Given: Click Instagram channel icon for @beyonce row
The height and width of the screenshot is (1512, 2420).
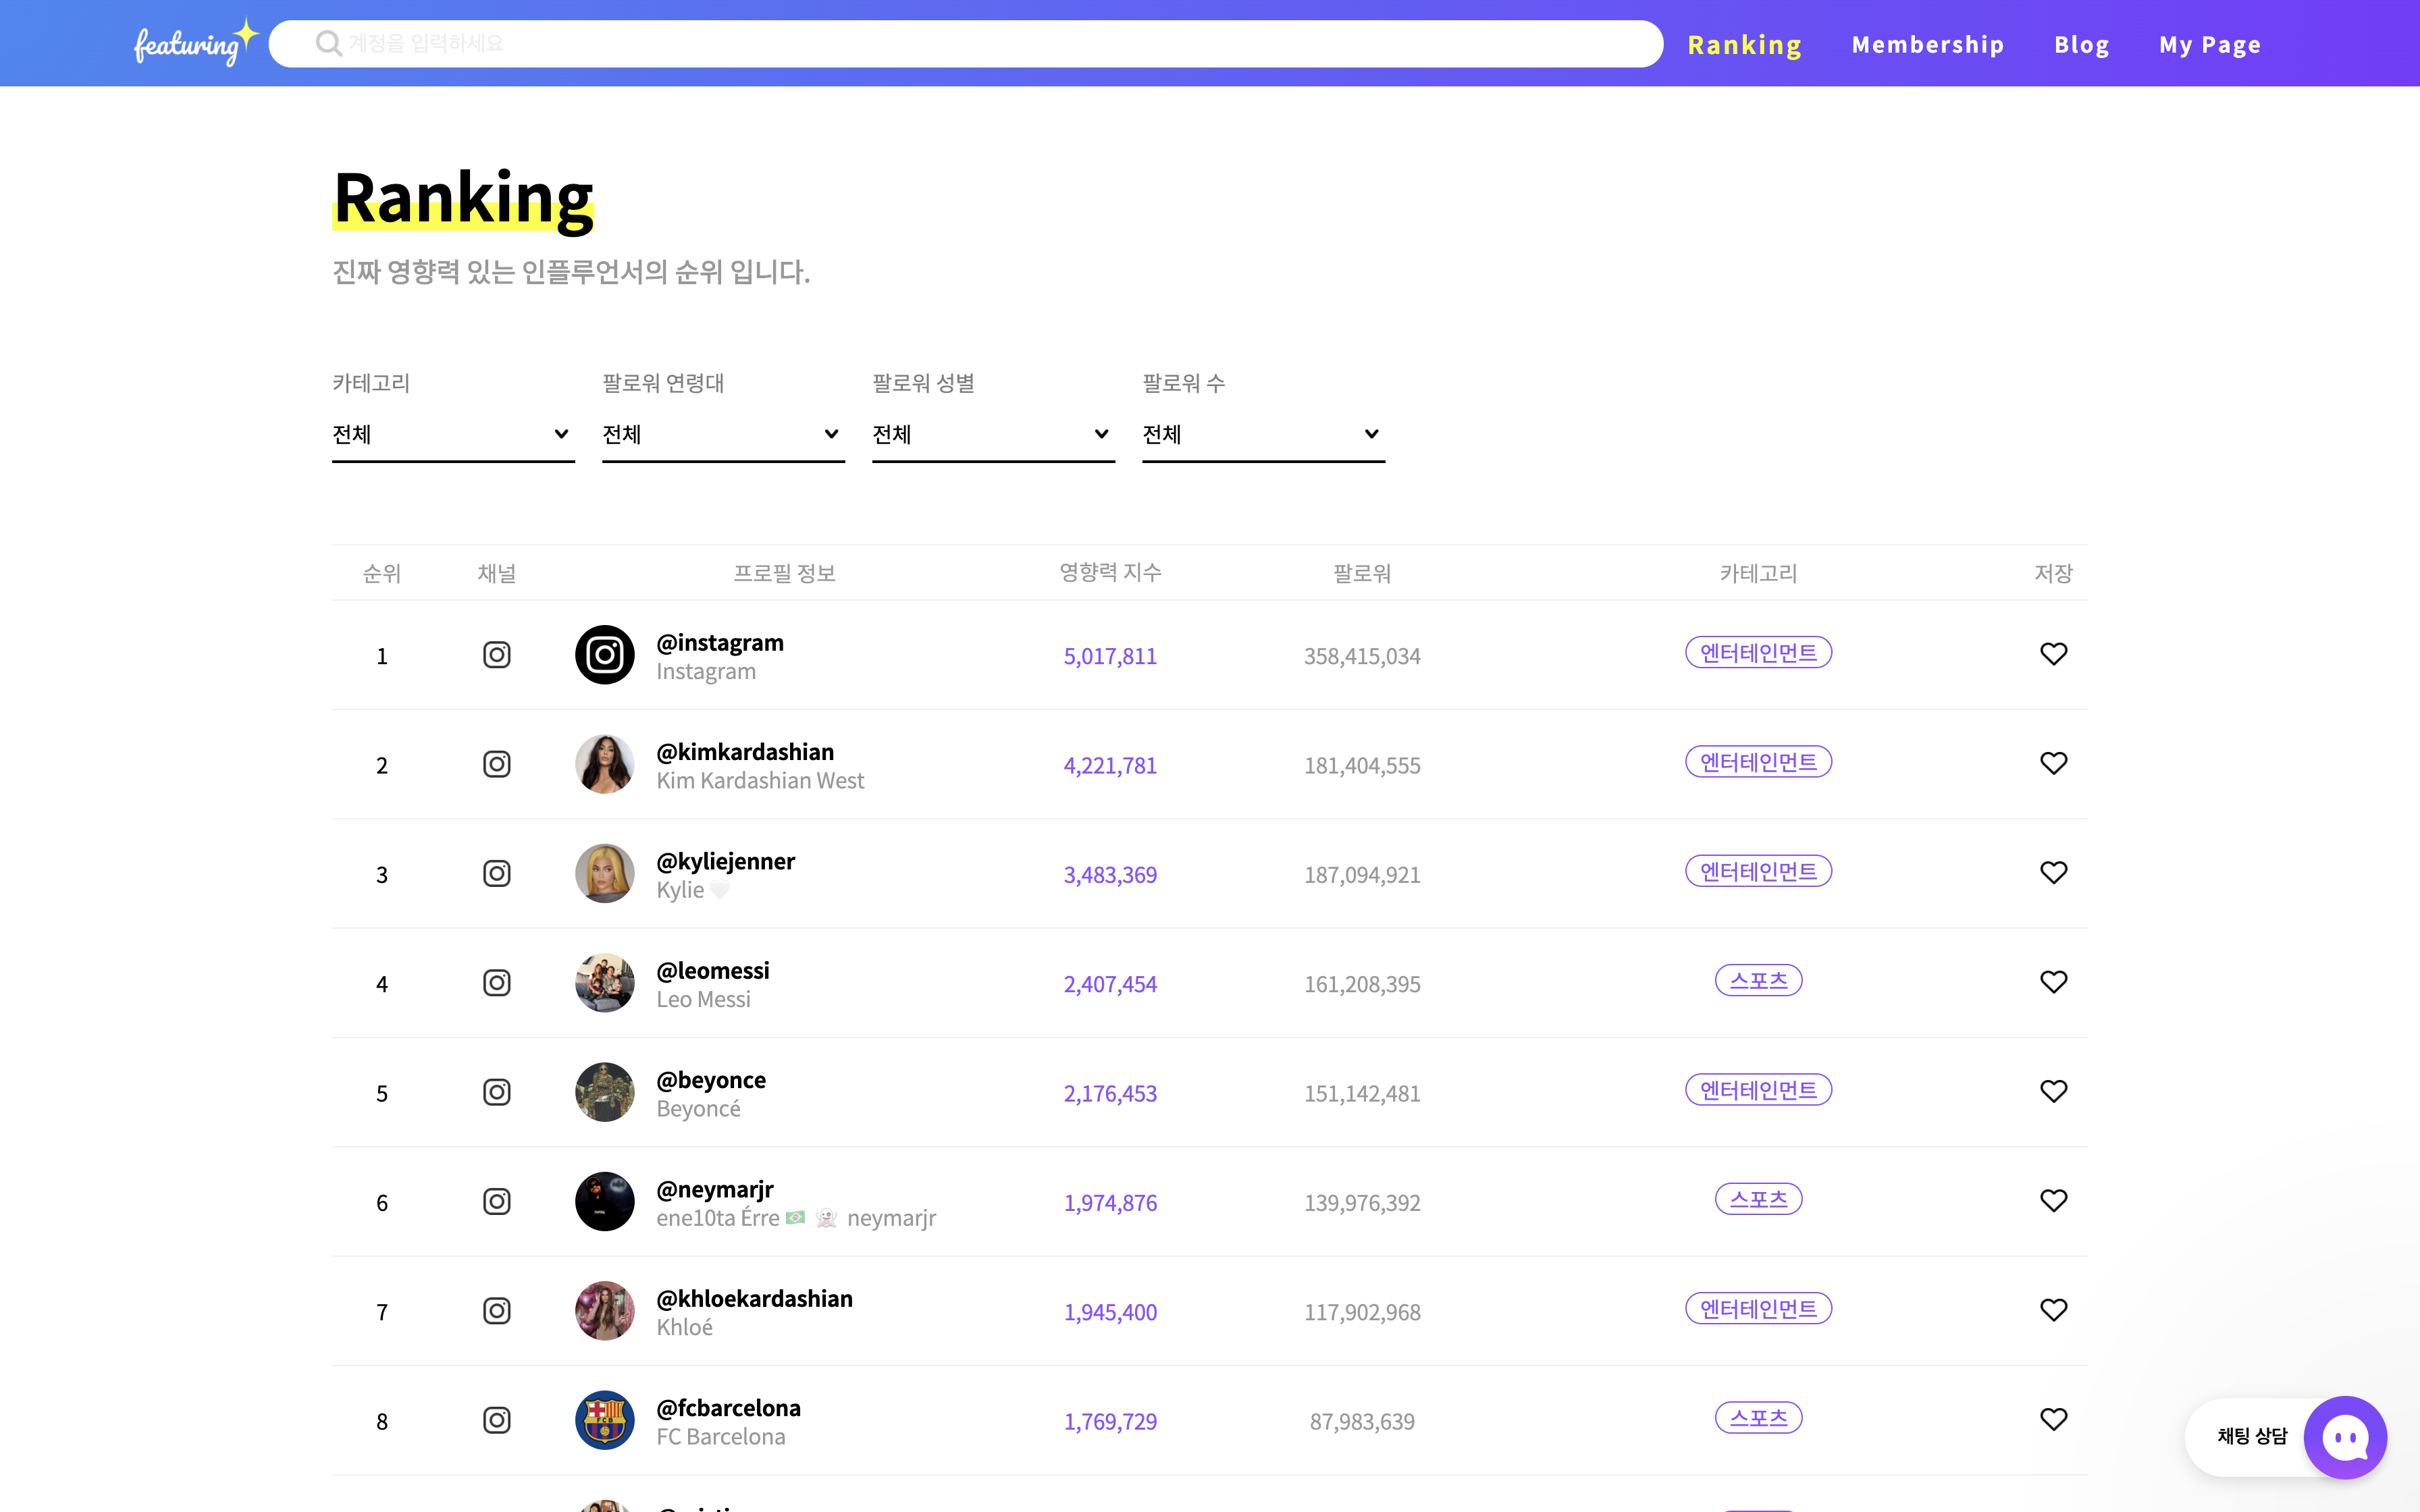Looking at the screenshot, I should [x=497, y=1092].
